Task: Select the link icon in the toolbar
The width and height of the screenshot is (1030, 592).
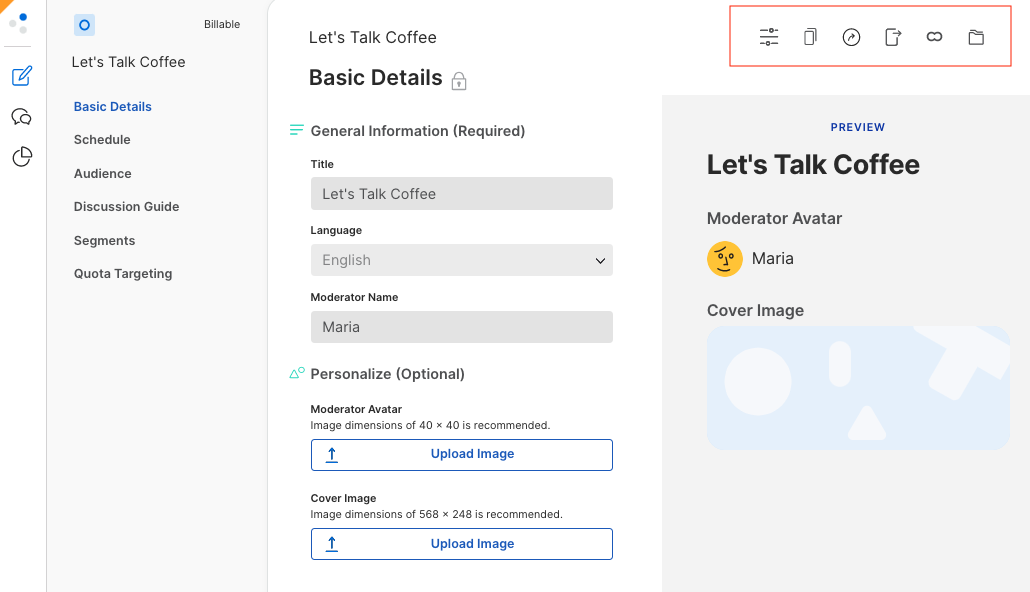Action: click(x=934, y=37)
